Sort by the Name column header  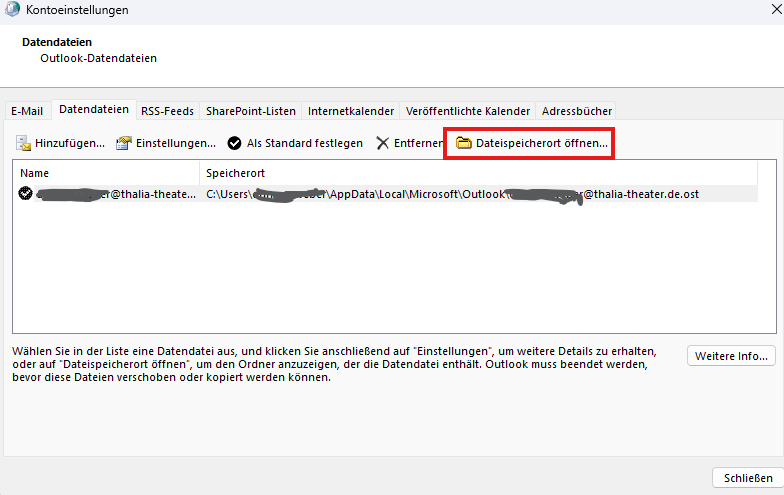click(105, 173)
